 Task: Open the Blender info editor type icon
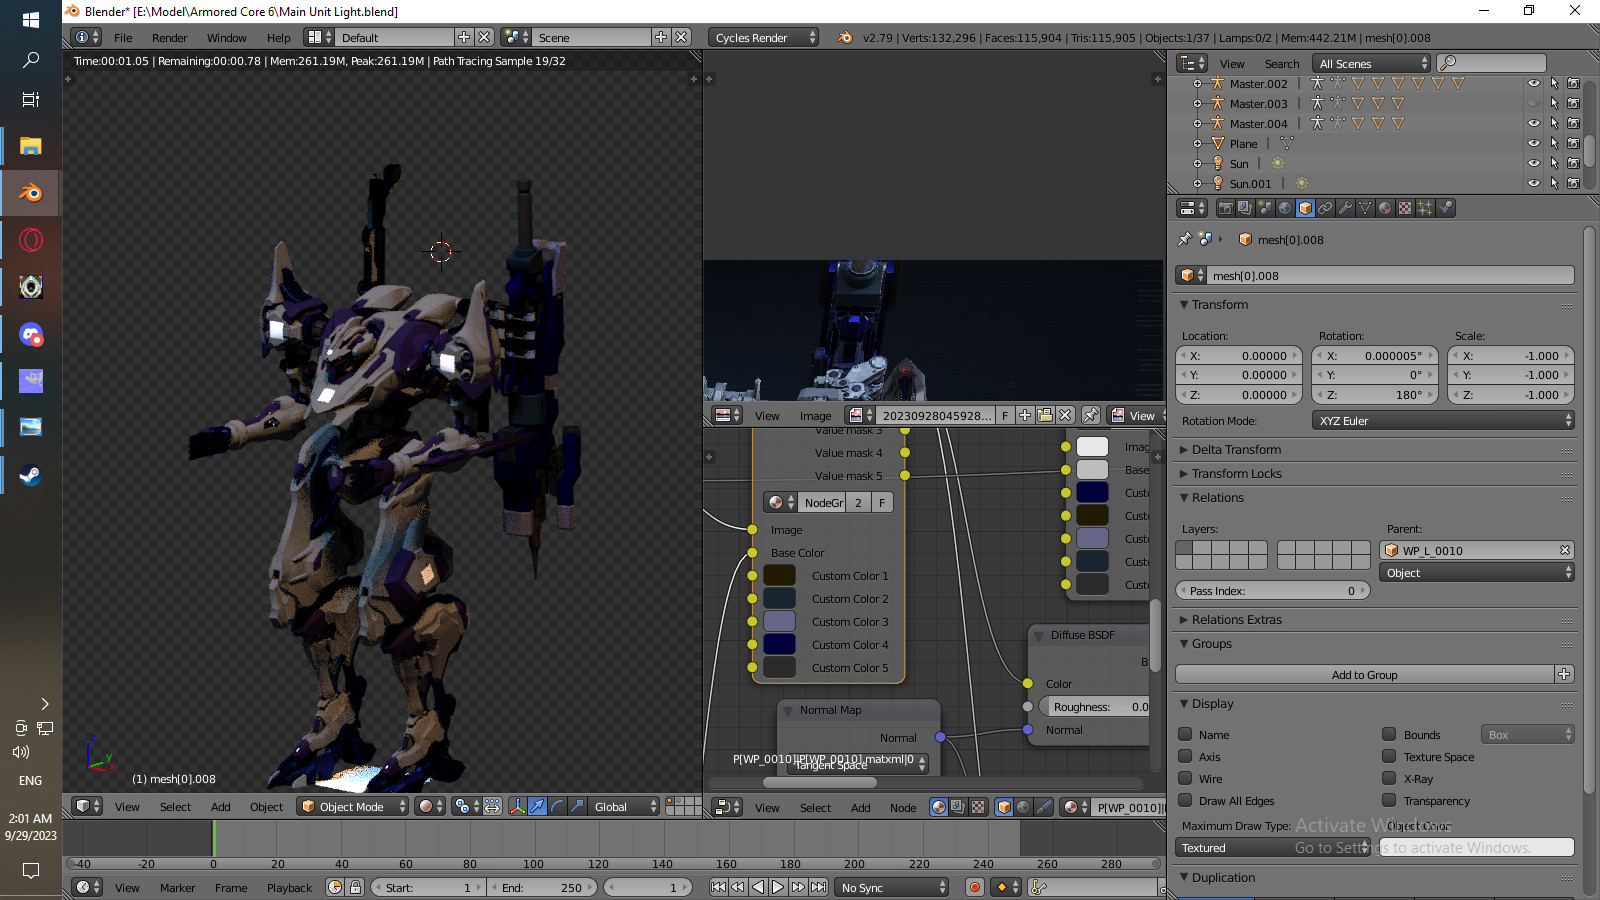click(87, 37)
